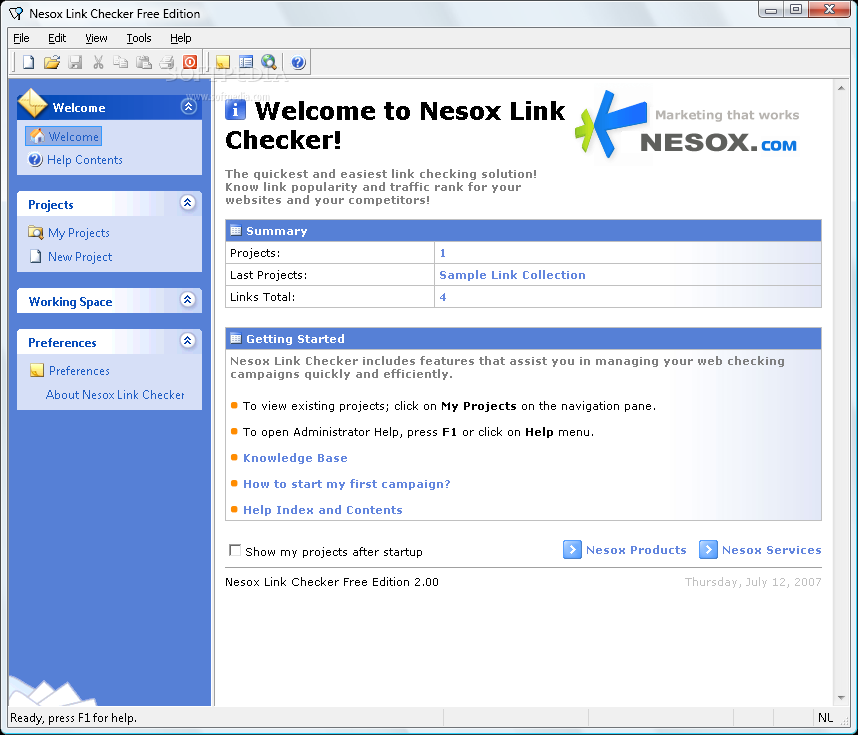Click the Open folder toolbar icon
Screen dimensions: 858x735
[52, 62]
